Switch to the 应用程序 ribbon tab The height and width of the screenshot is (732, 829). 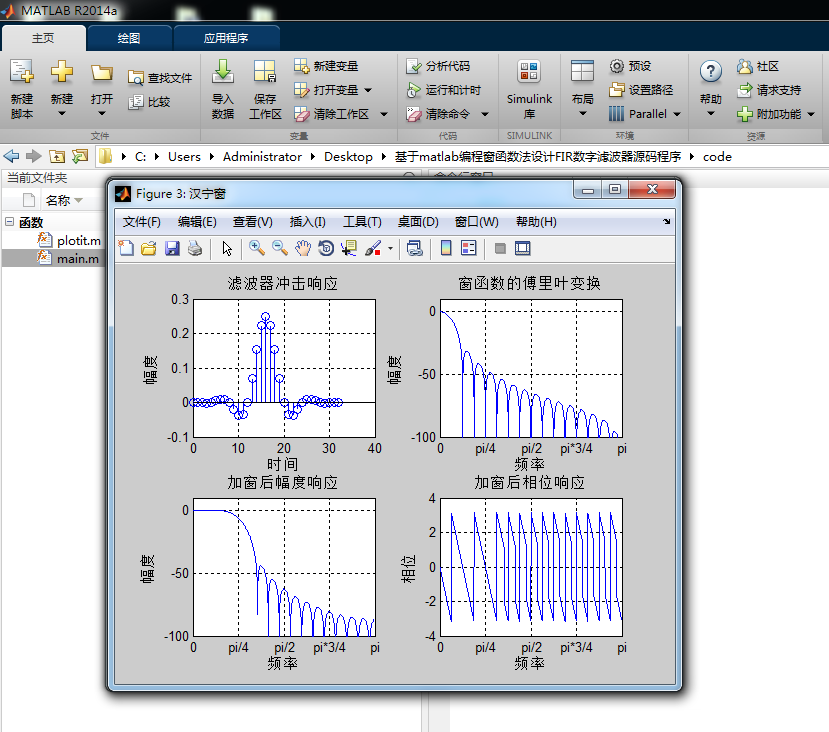[x=226, y=38]
